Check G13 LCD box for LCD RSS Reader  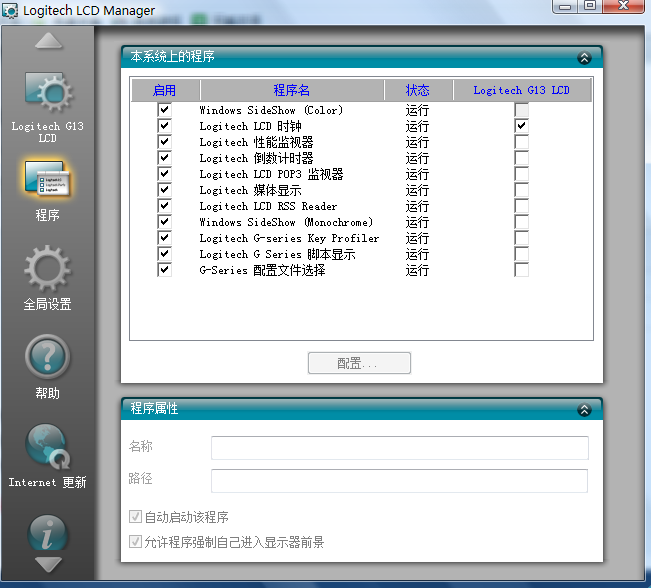(x=521, y=206)
